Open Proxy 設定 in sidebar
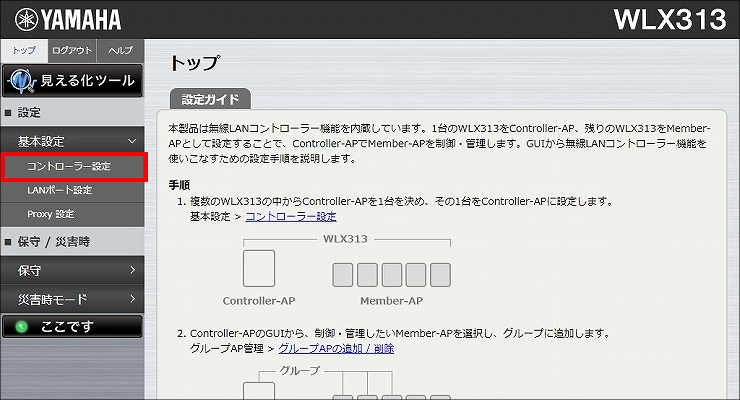The height and width of the screenshot is (400, 740). pyautogui.click(x=72, y=215)
